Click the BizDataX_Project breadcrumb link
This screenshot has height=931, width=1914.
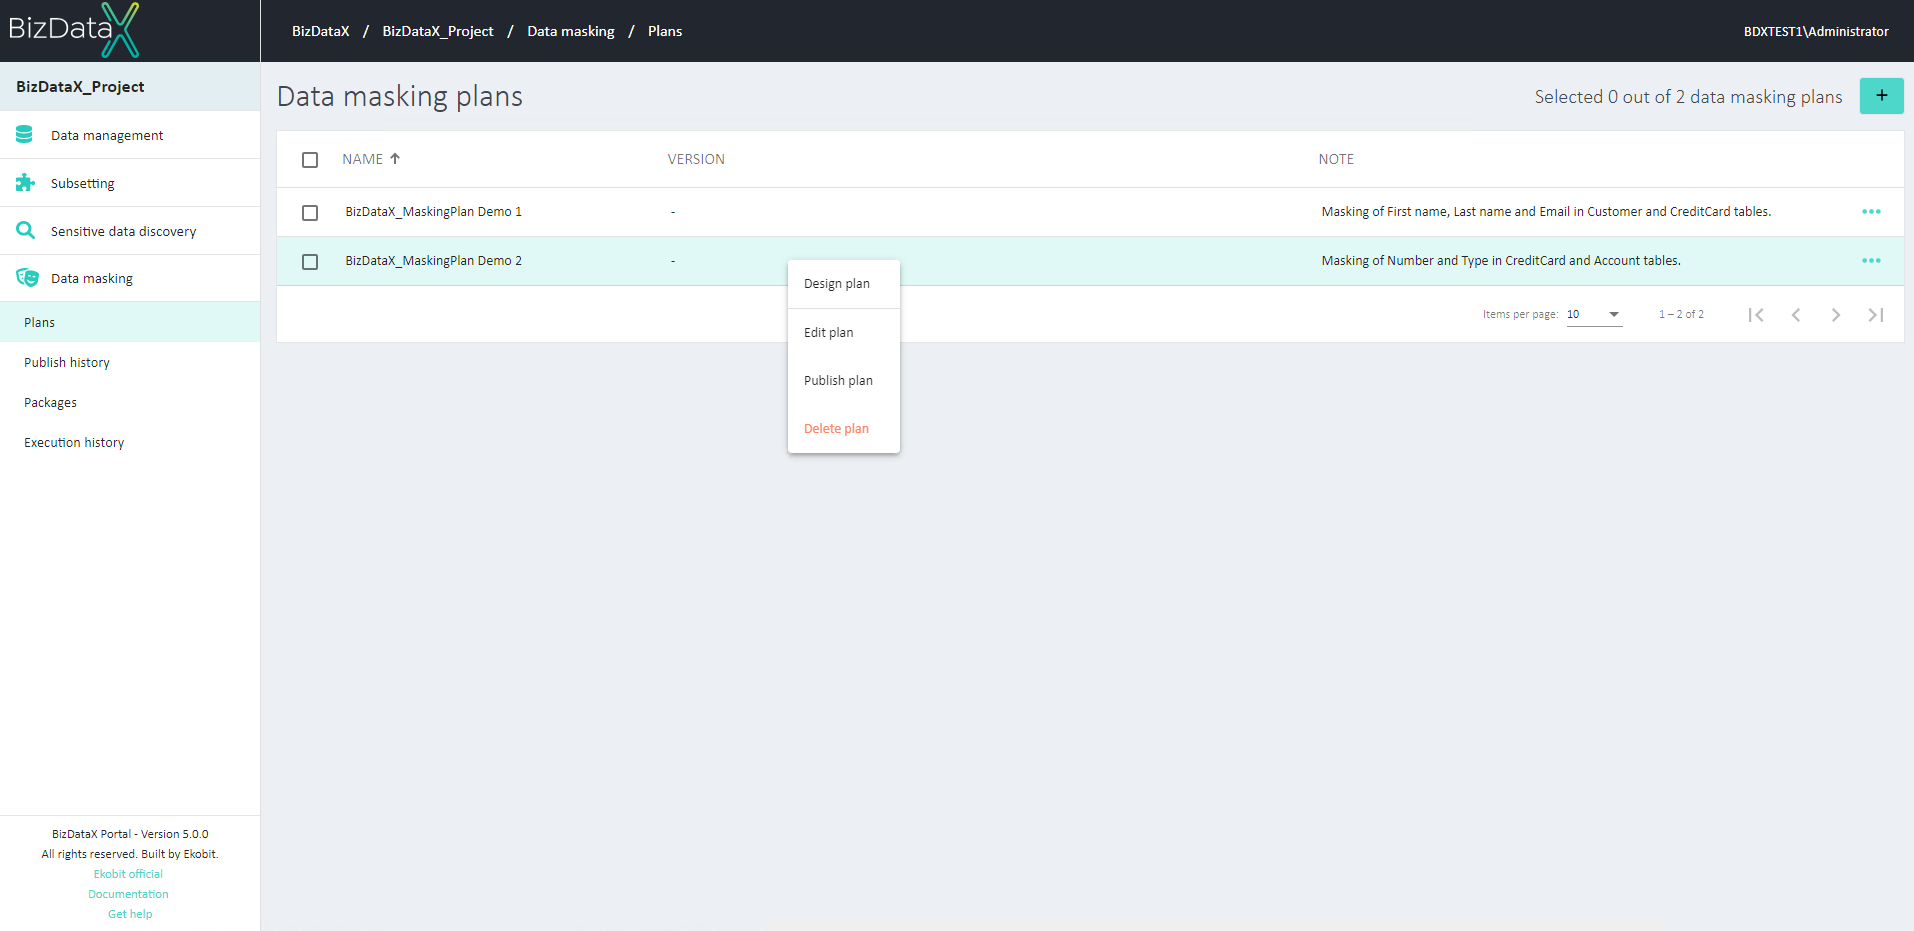coord(438,31)
